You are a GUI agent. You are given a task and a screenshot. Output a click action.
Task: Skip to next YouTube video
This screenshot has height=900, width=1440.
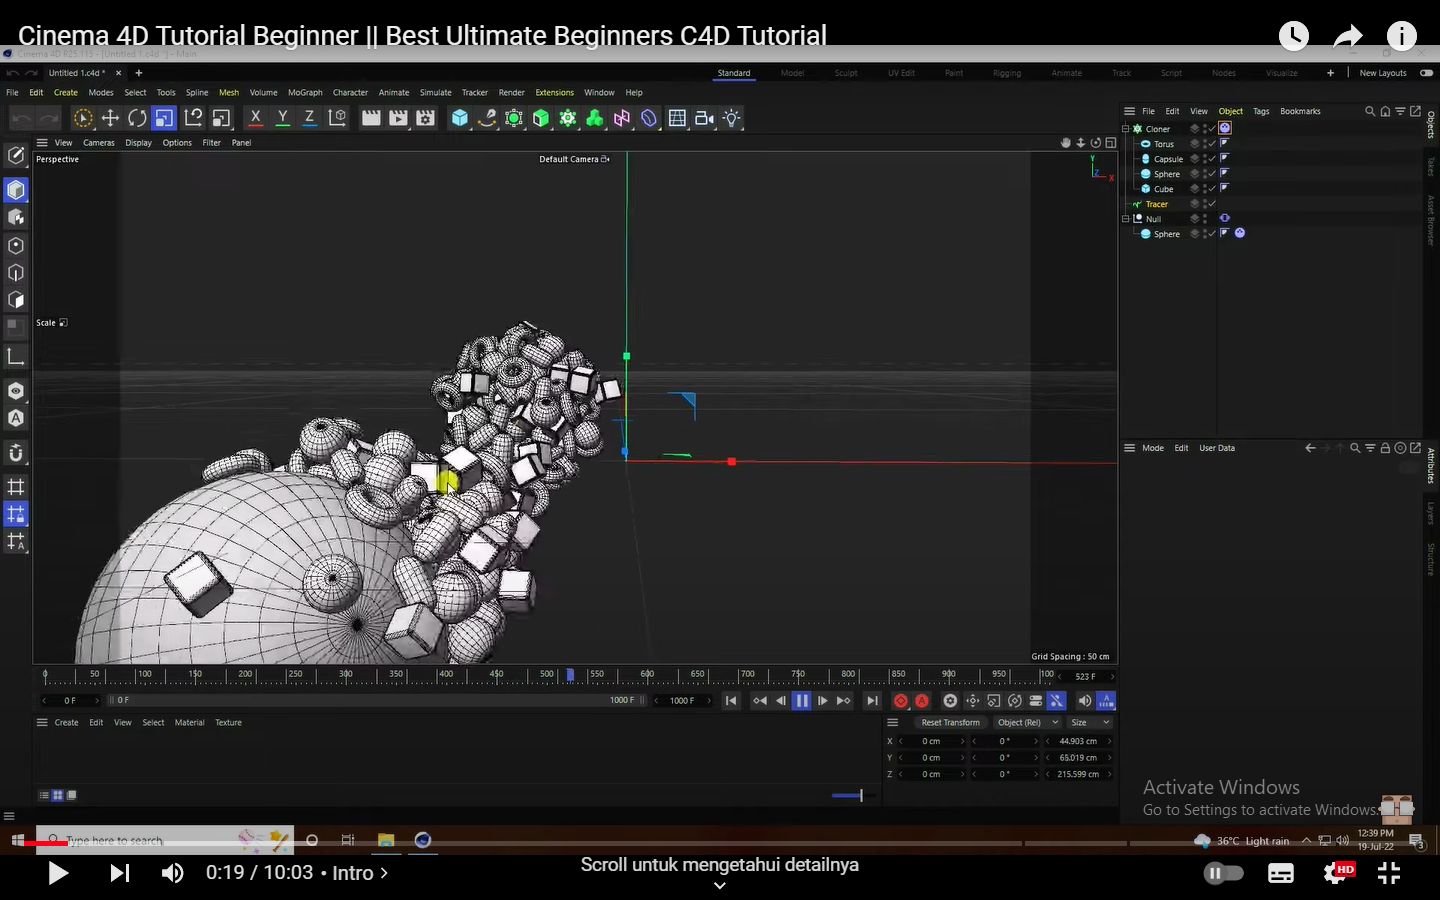[x=119, y=873]
